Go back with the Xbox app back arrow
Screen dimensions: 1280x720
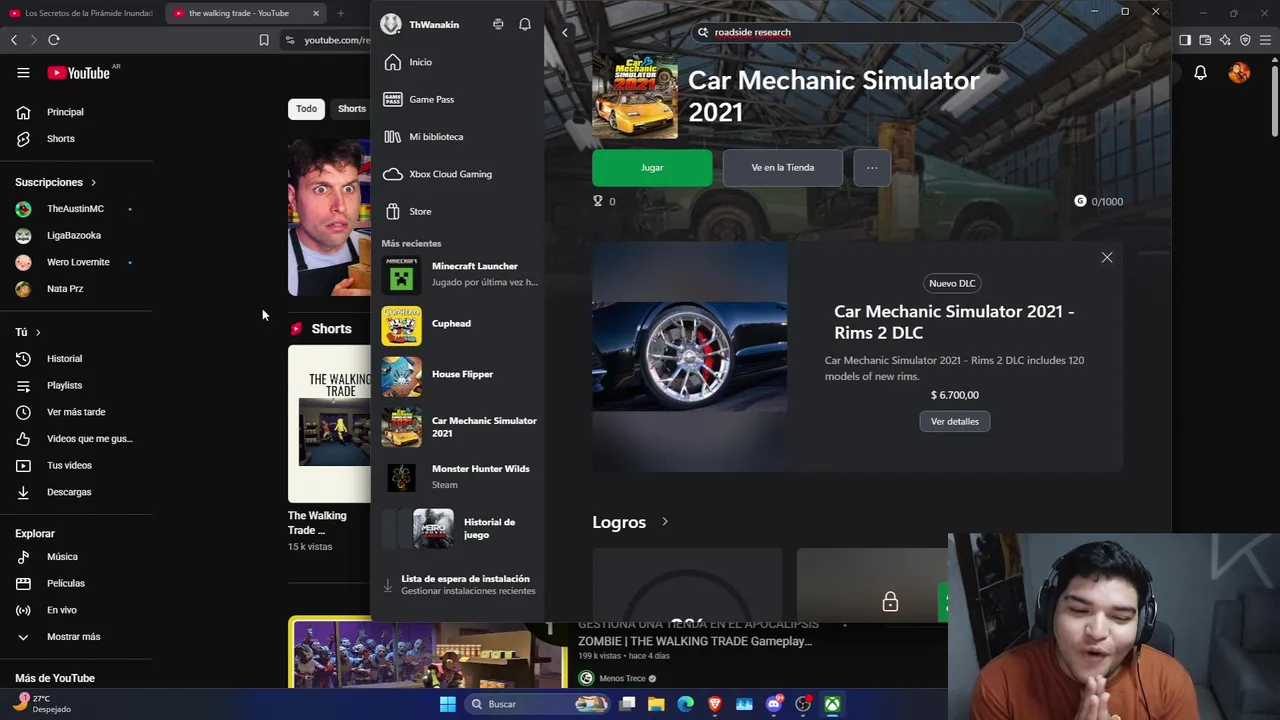coord(565,32)
